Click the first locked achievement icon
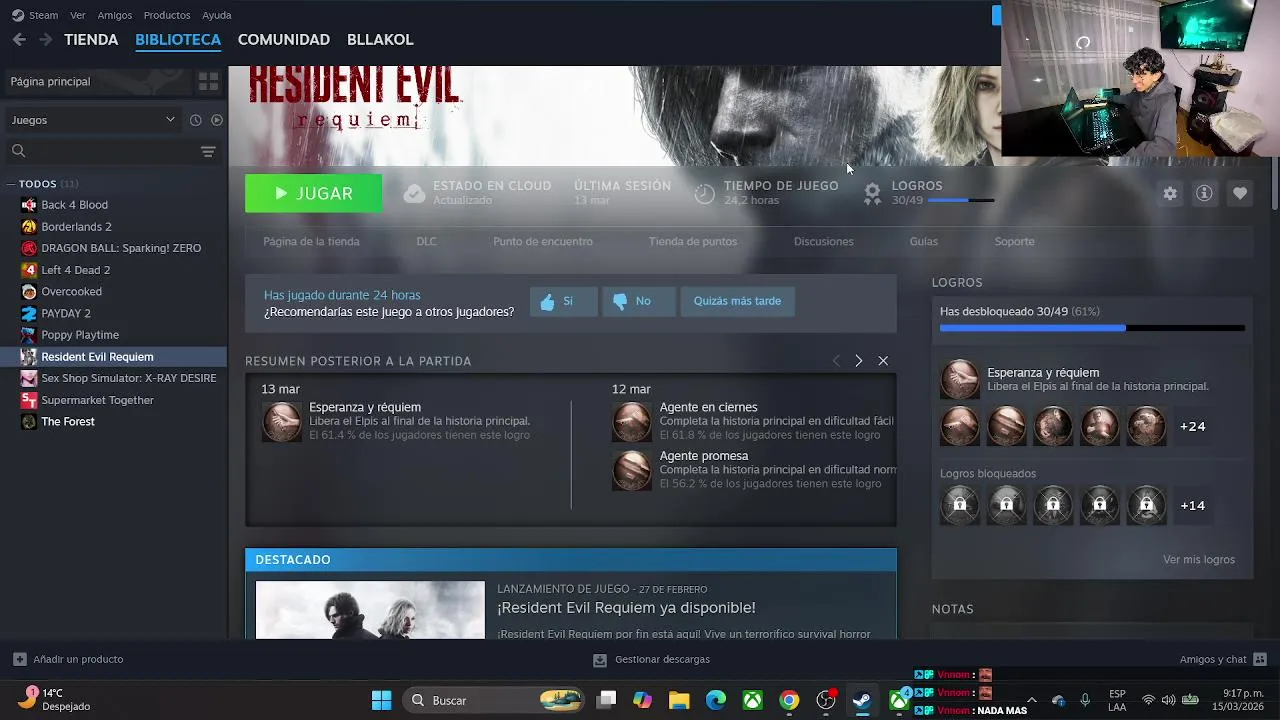Viewport: 1280px width, 720px height. tap(959, 505)
